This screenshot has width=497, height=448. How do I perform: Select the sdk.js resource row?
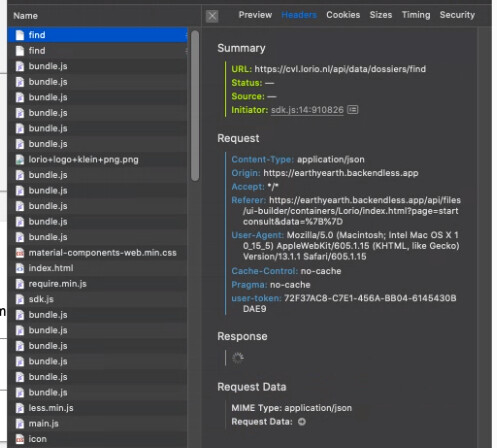click(x=97, y=299)
